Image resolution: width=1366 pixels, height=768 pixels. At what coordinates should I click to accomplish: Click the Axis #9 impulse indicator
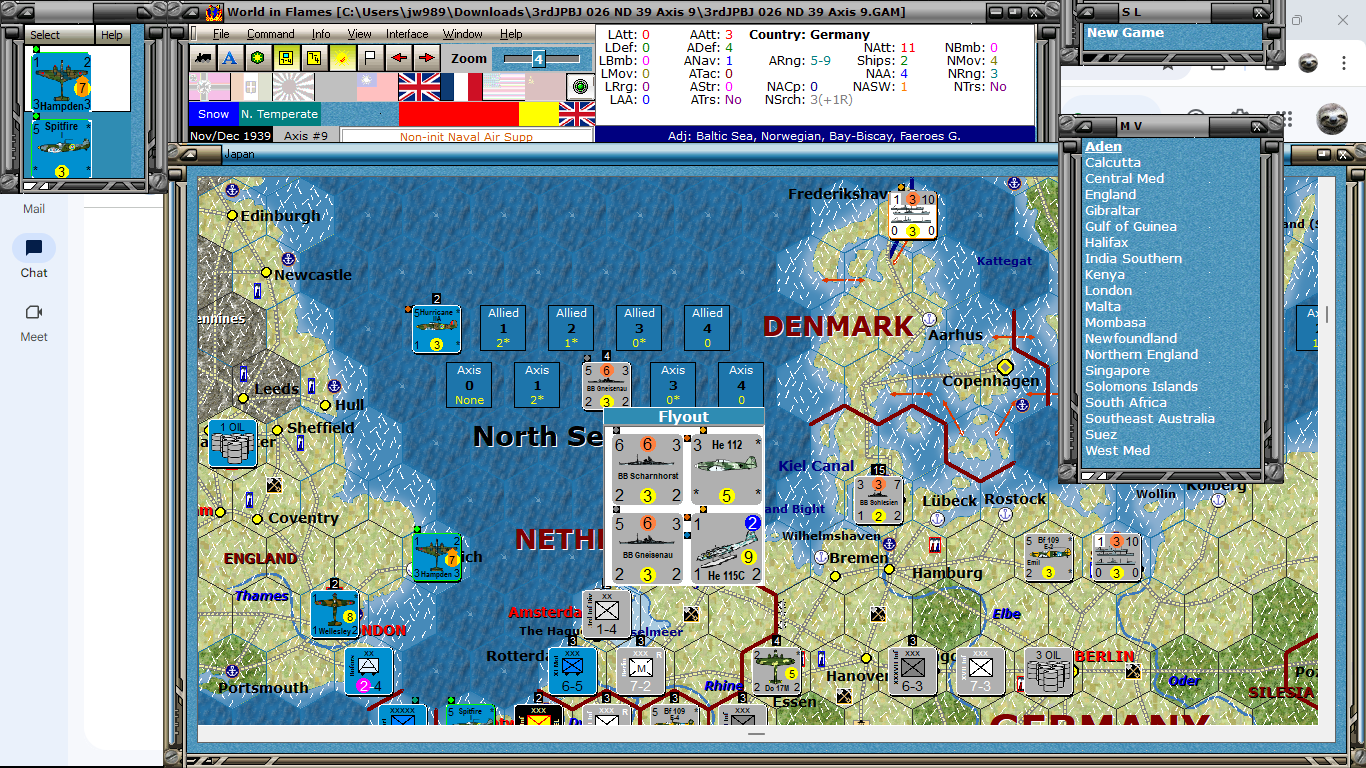[x=305, y=136]
